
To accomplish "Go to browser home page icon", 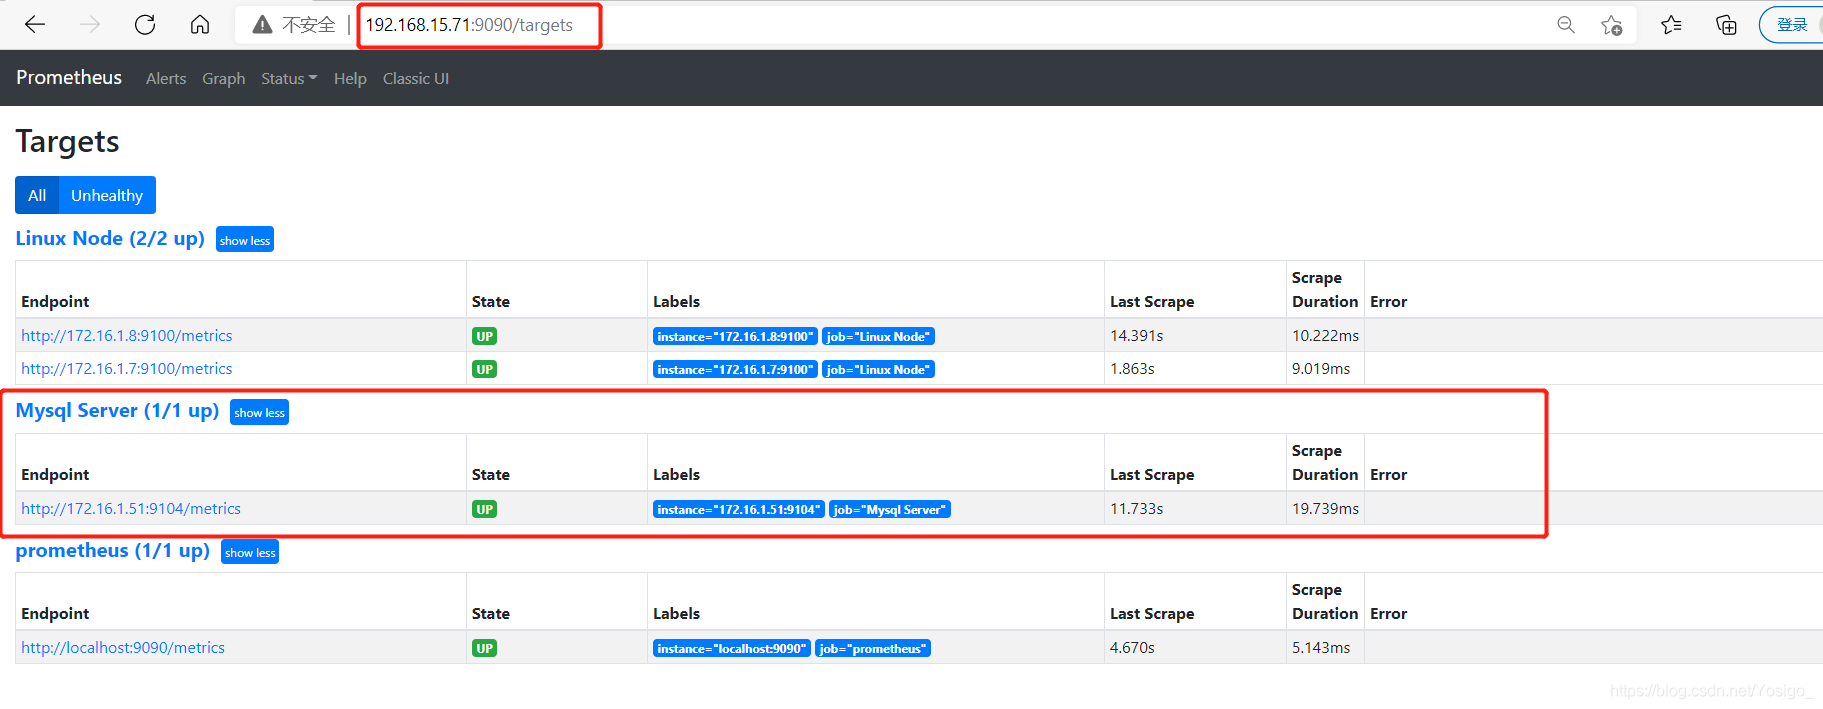I will pos(200,24).
